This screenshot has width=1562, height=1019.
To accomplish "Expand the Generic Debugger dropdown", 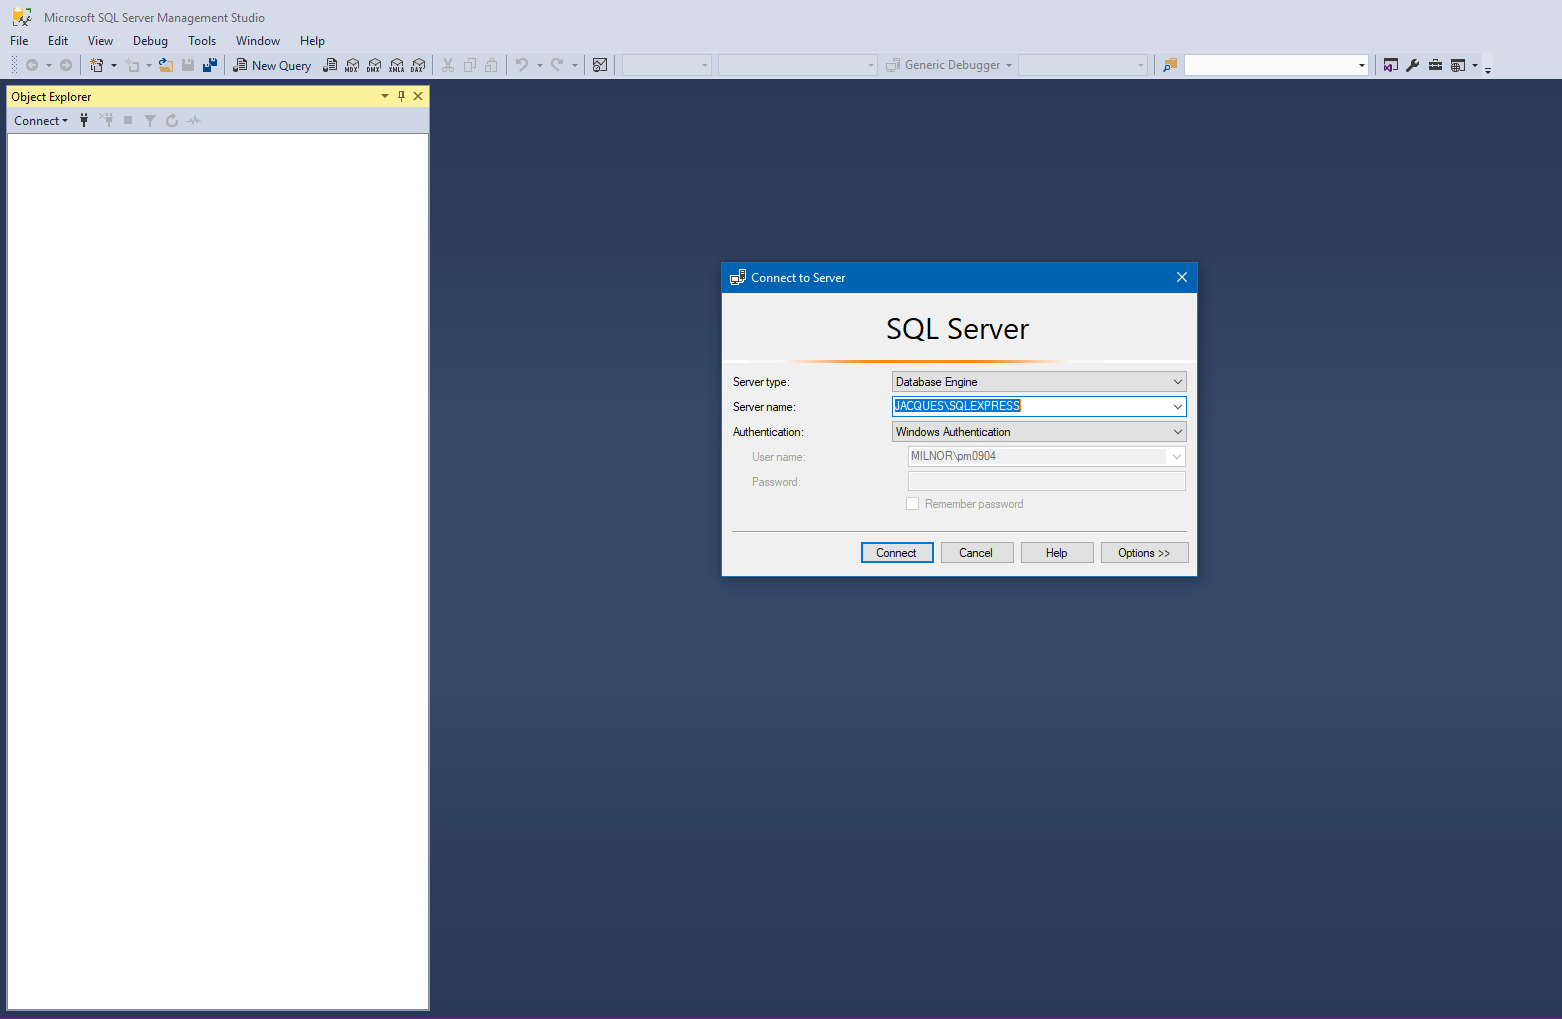I will (1009, 65).
